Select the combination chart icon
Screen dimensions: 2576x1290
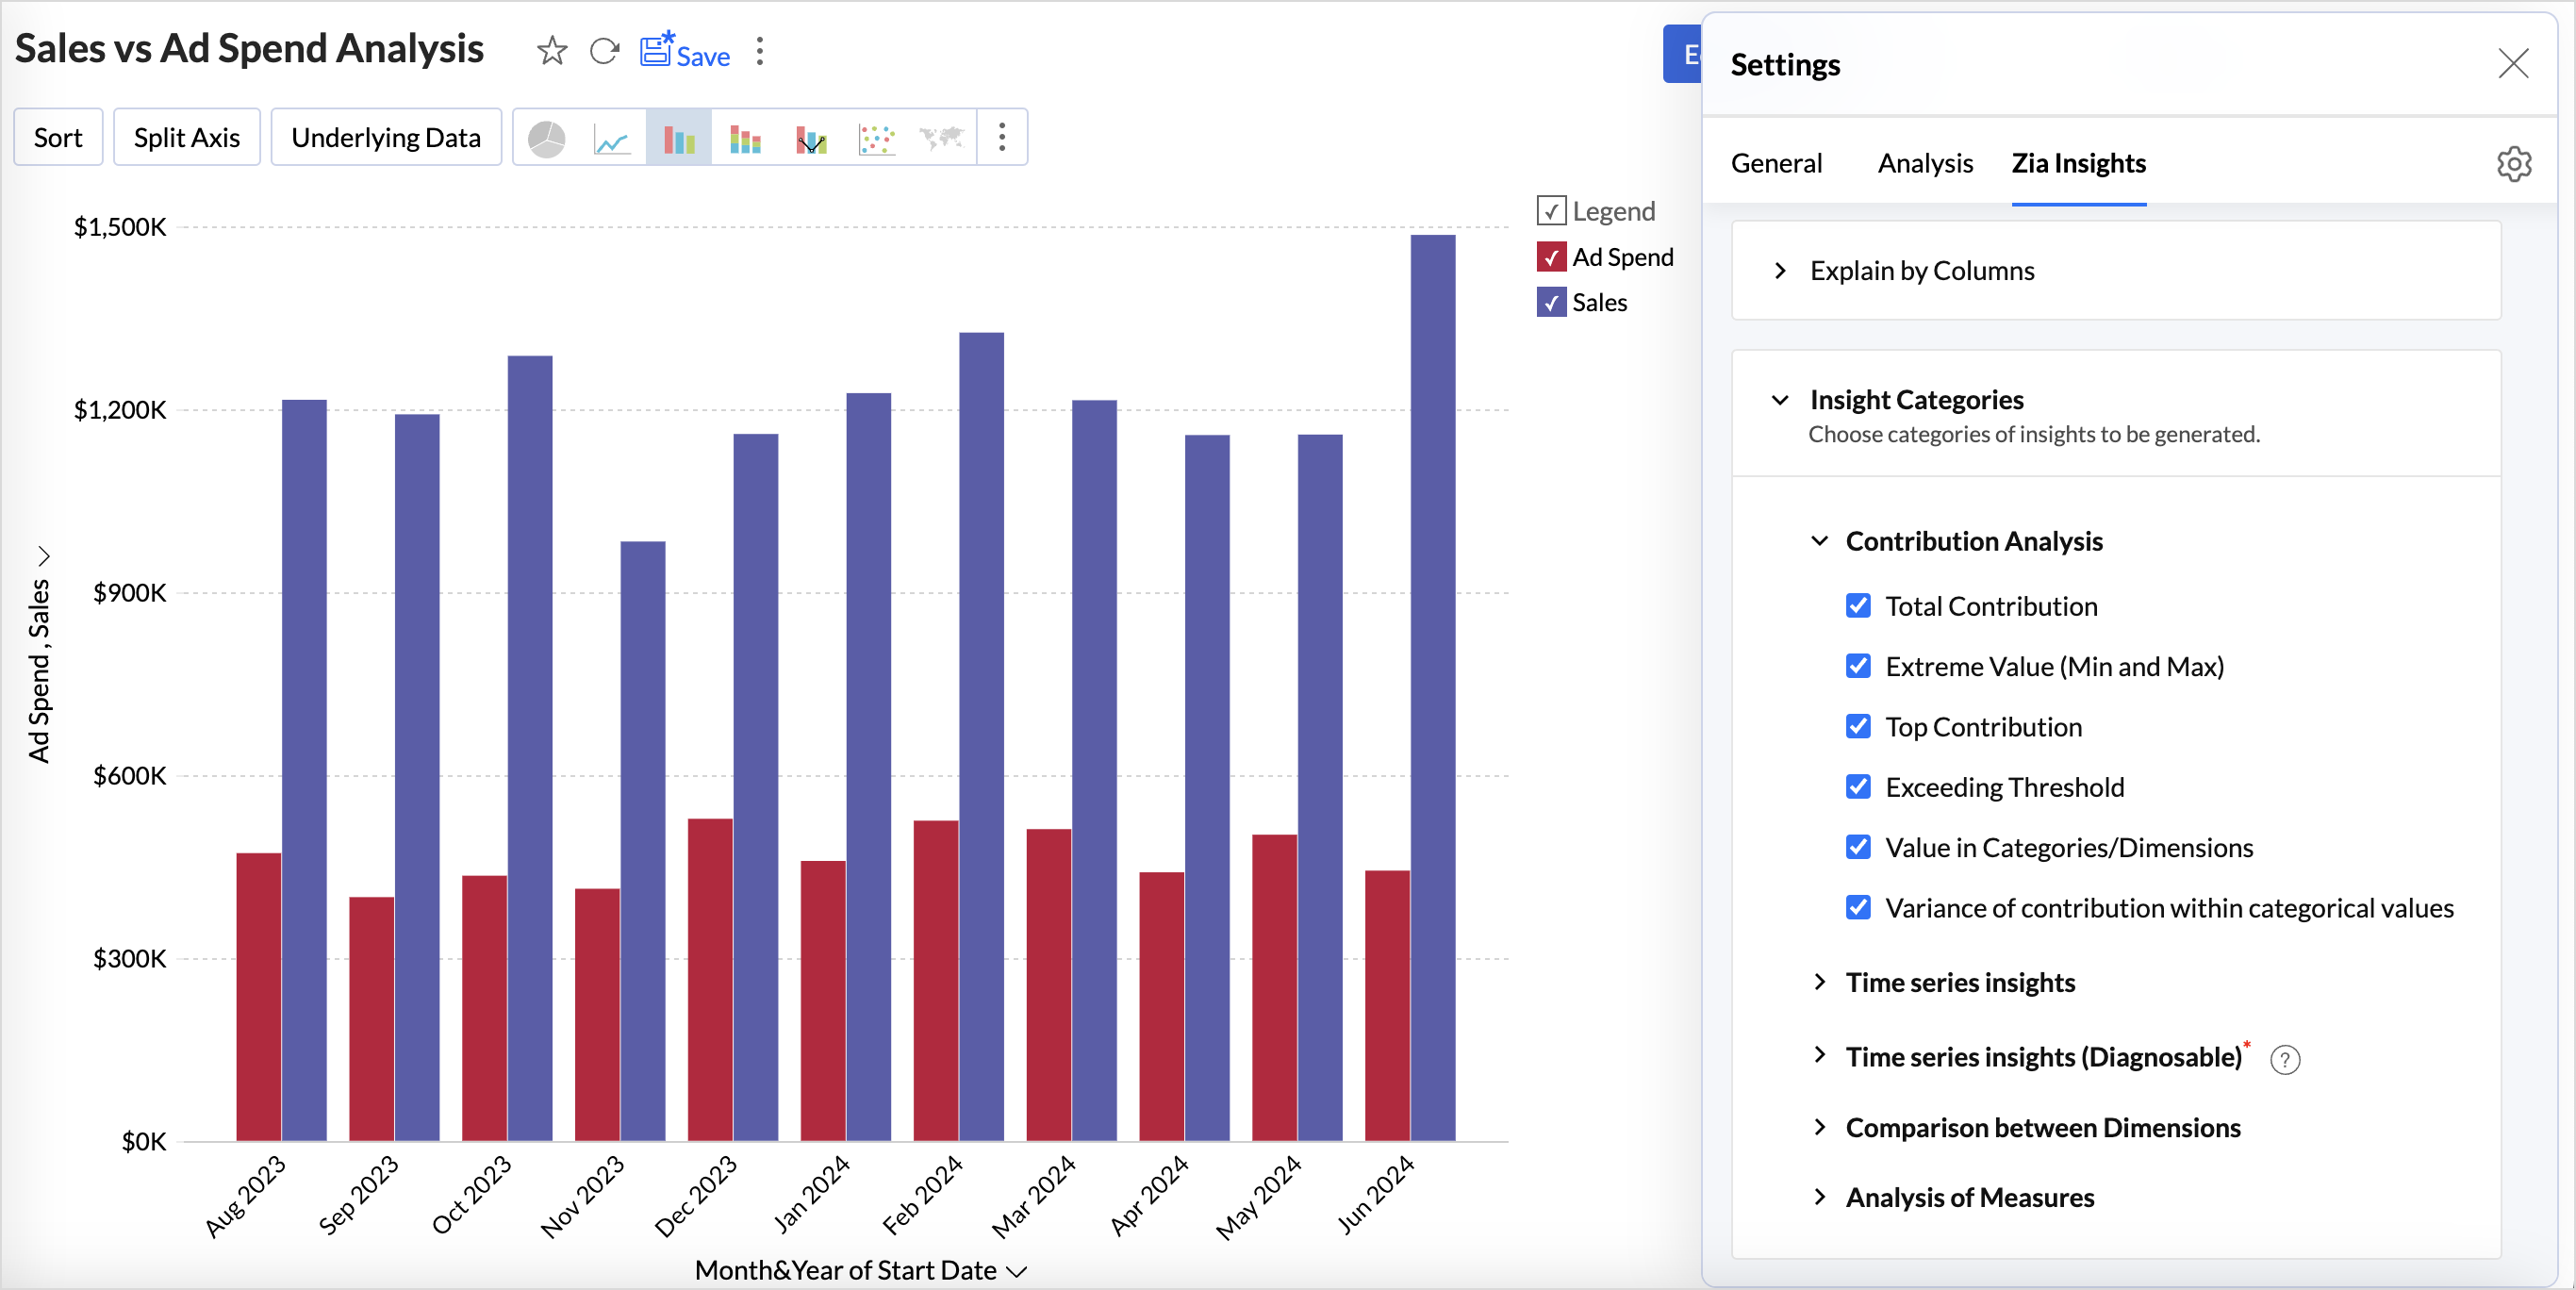(811, 138)
